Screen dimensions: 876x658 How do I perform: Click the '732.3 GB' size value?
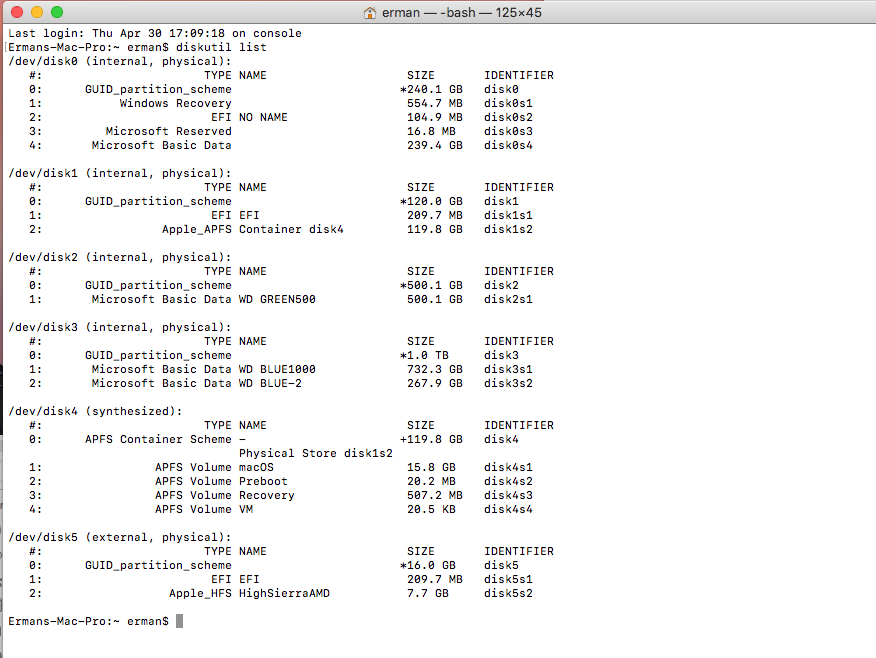tap(435, 369)
